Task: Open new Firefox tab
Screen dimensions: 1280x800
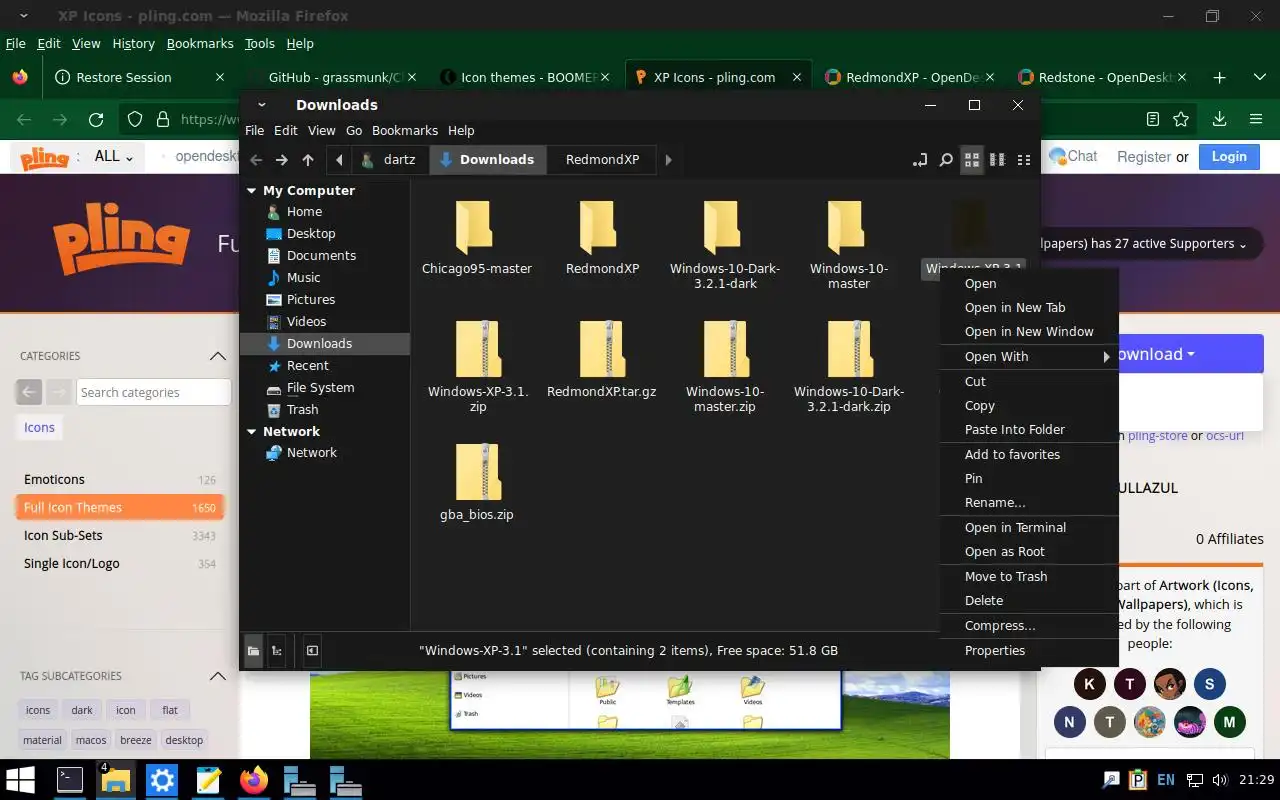Action: [x=1219, y=77]
